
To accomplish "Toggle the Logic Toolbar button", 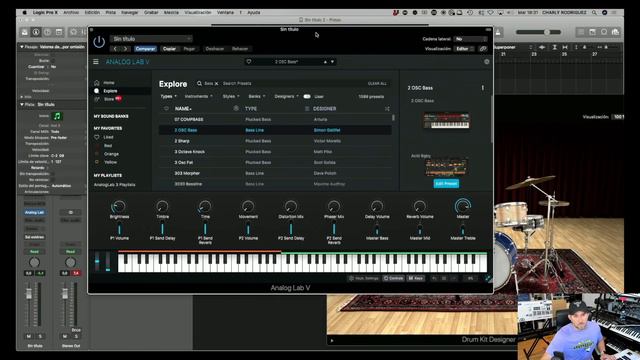I will point(59,32).
